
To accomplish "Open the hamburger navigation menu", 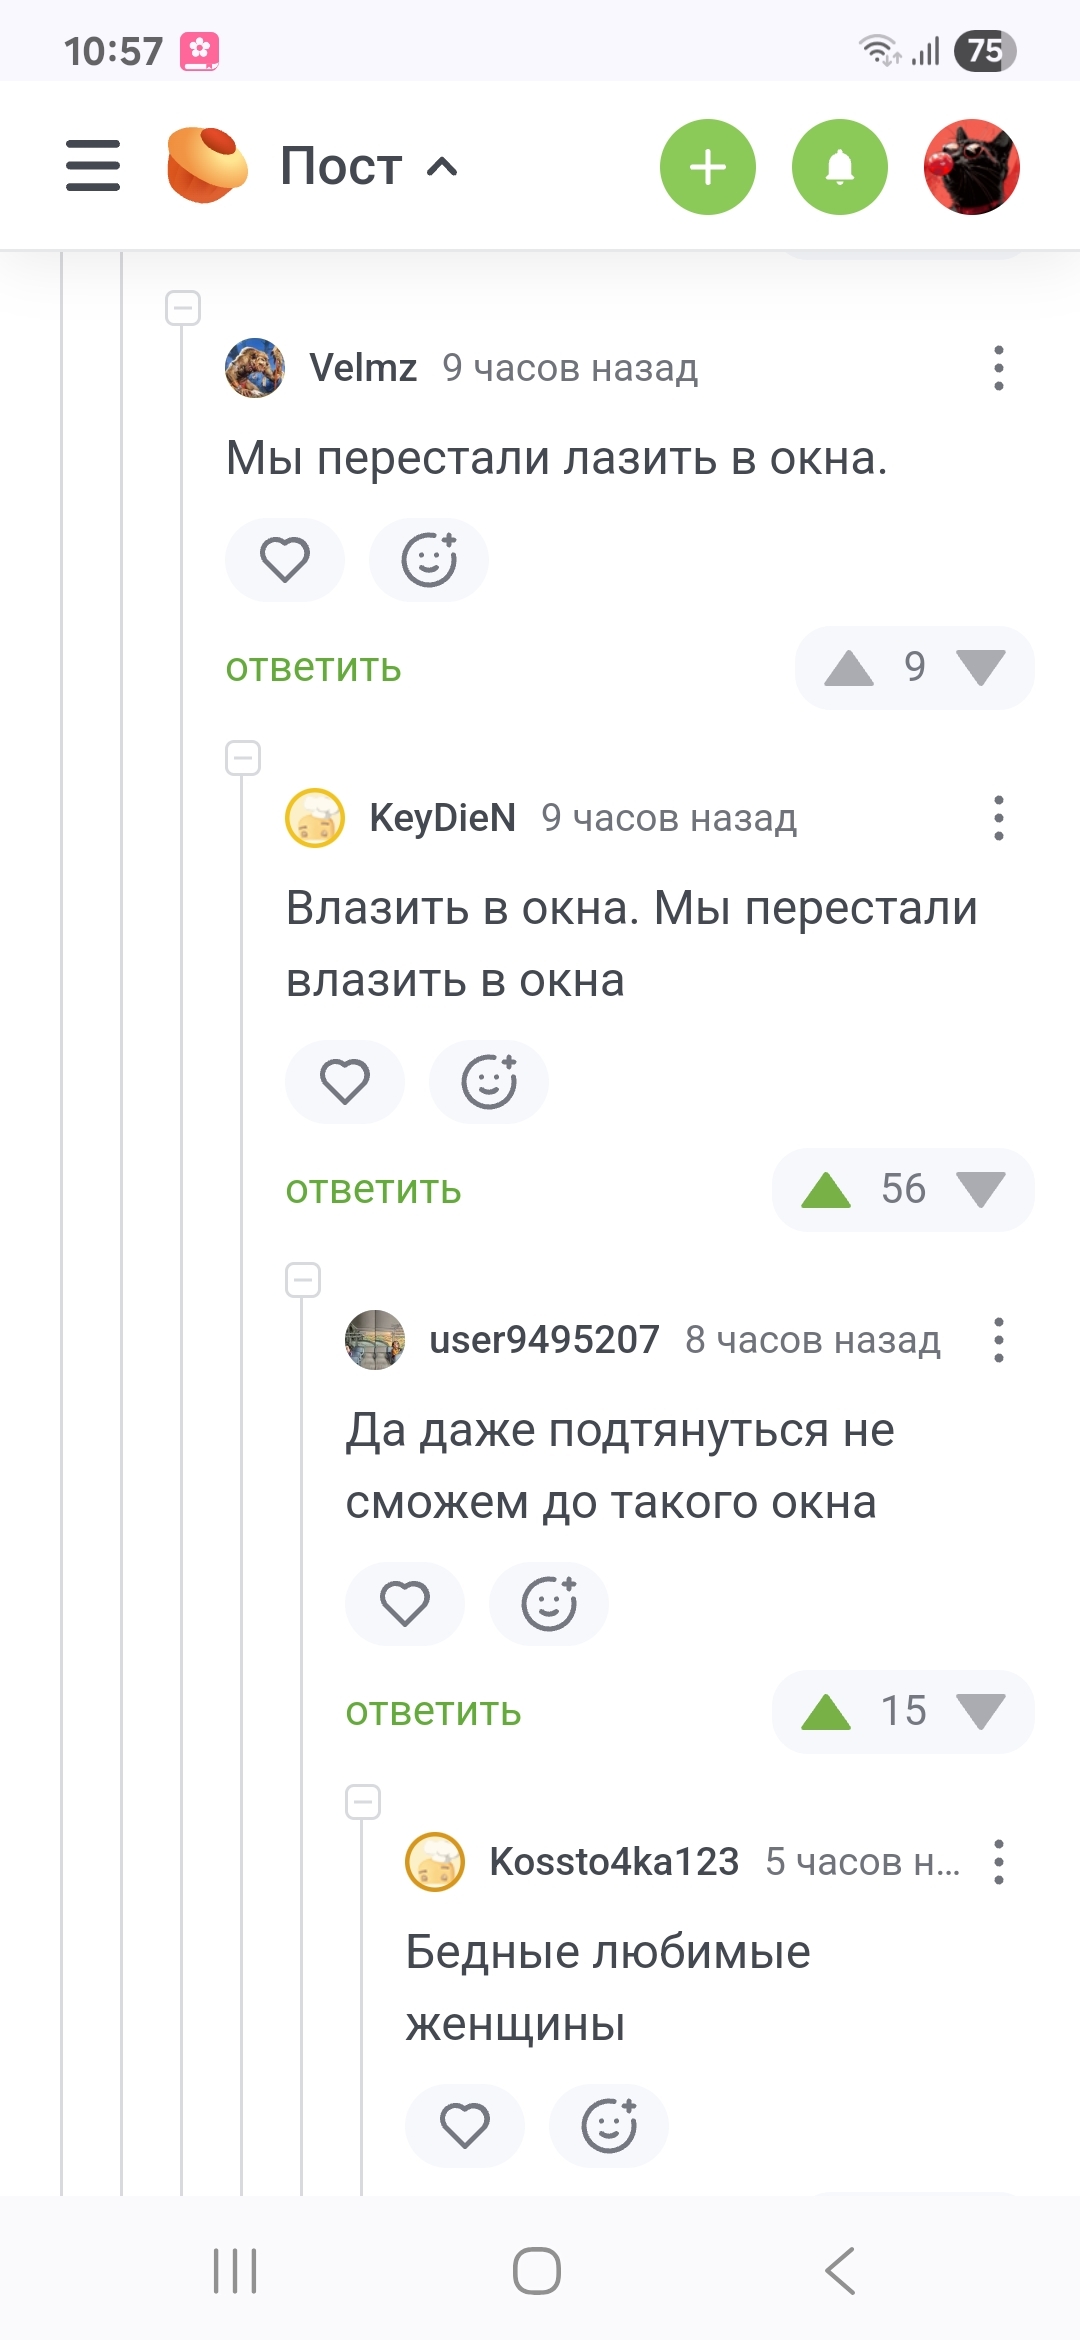I will tap(93, 166).
